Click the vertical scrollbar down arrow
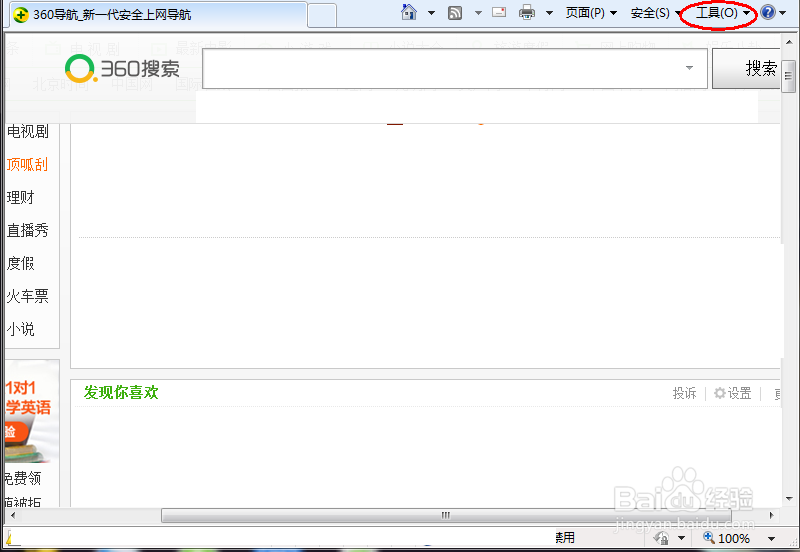Image resolution: width=800 pixels, height=552 pixels. coord(789,499)
